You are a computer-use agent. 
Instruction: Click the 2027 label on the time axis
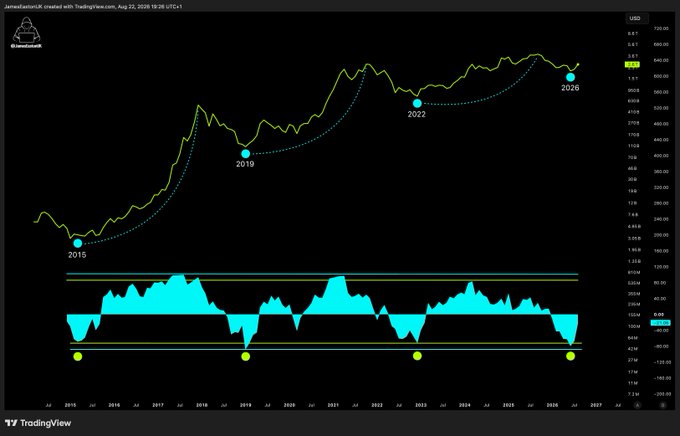[596, 405]
